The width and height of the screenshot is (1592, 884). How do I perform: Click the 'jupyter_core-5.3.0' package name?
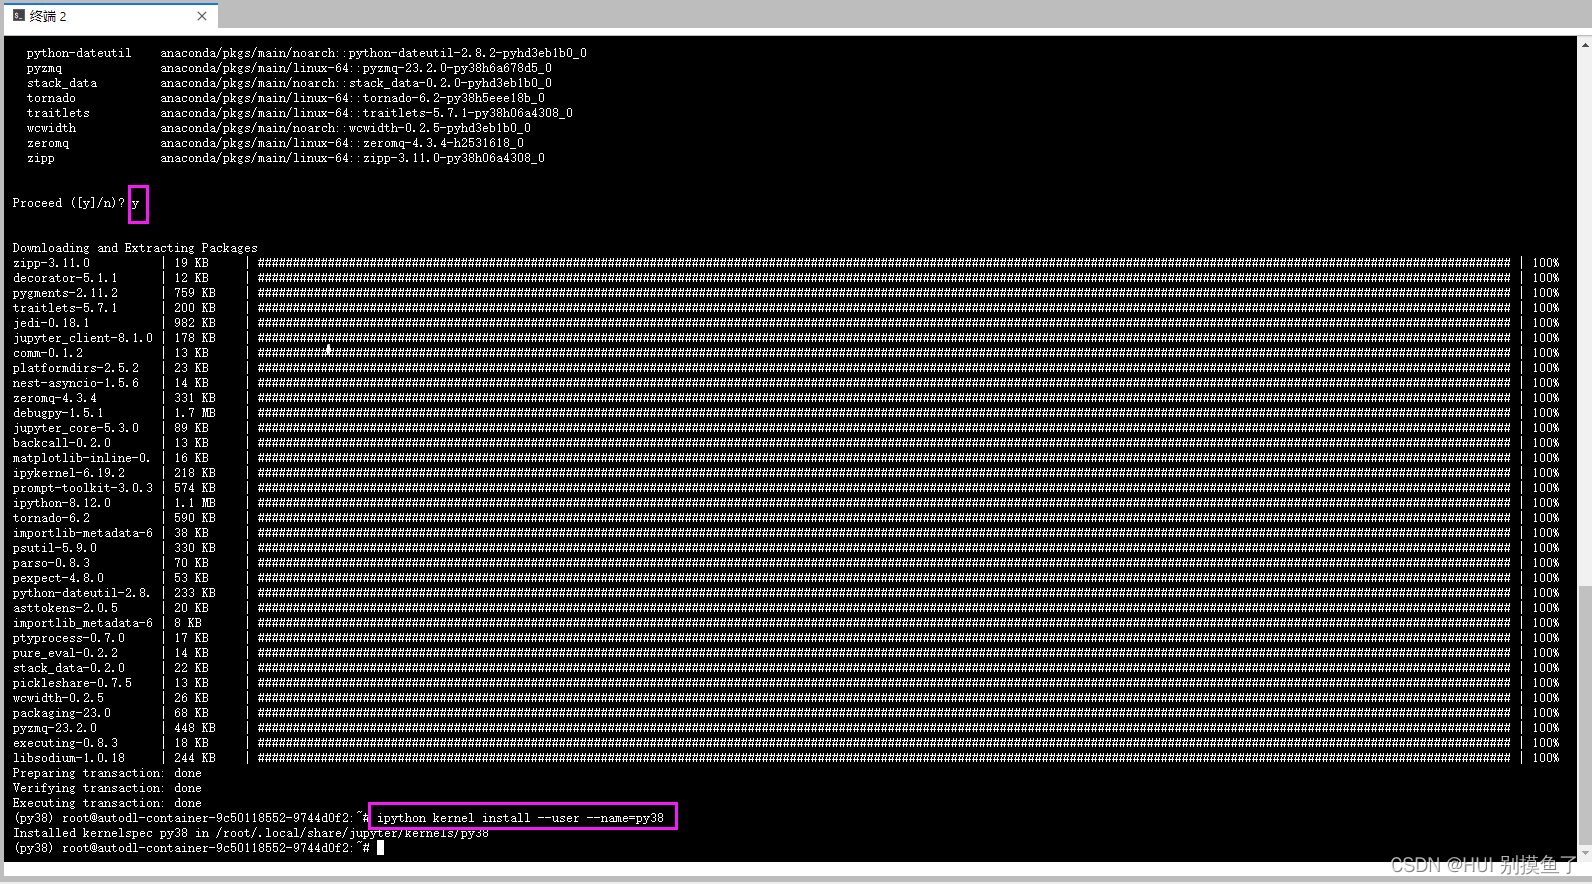click(76, 428)
